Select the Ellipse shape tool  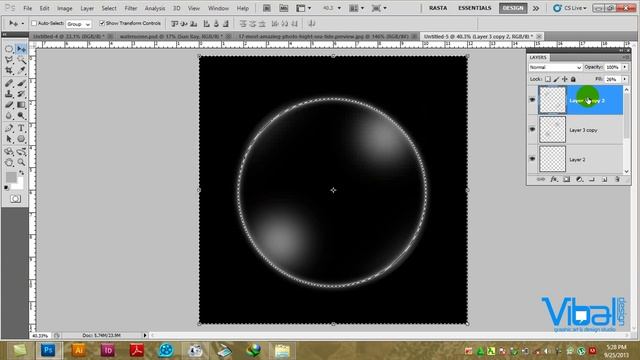click(x=21, y=139)
